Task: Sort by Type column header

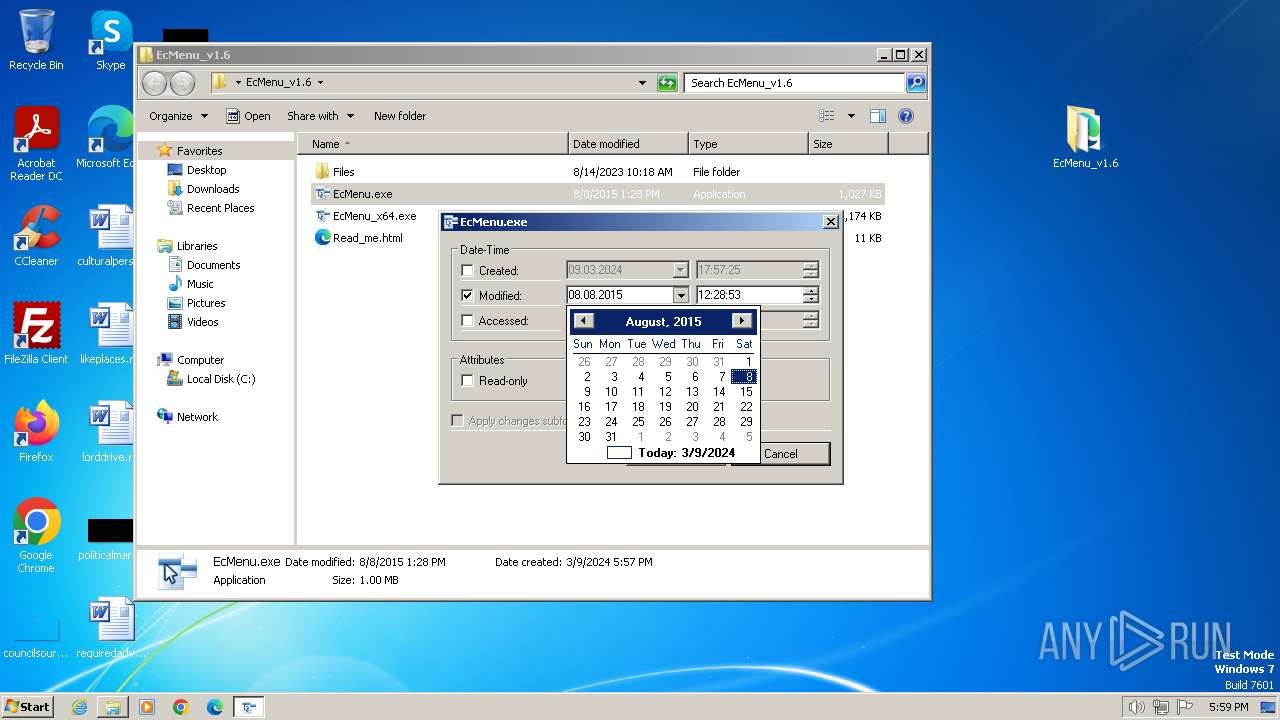Action: point(748,144)
